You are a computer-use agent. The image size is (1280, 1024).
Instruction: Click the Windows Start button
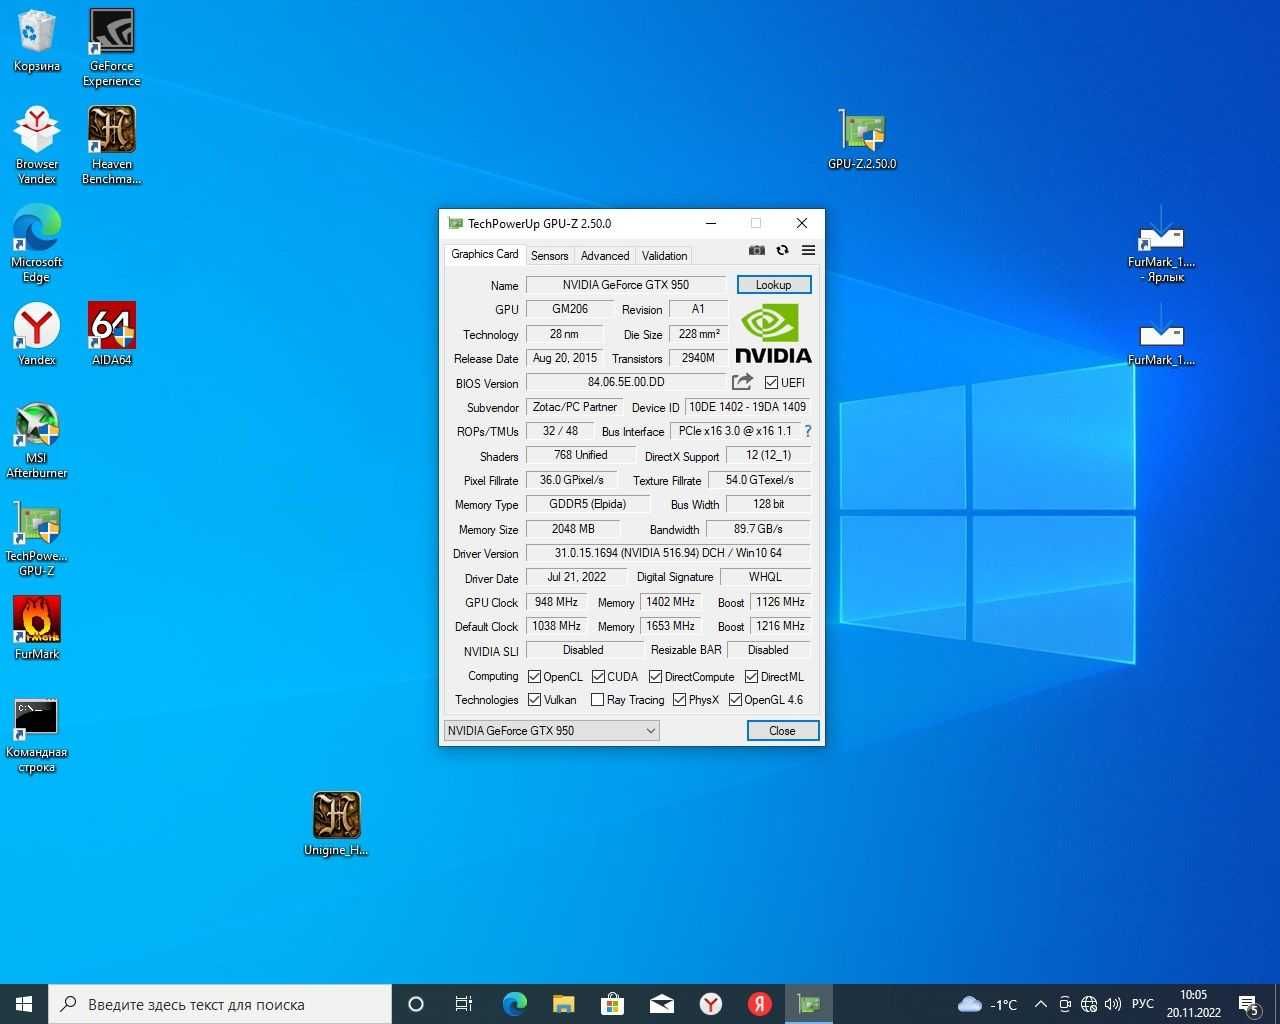click(24, 1004)
